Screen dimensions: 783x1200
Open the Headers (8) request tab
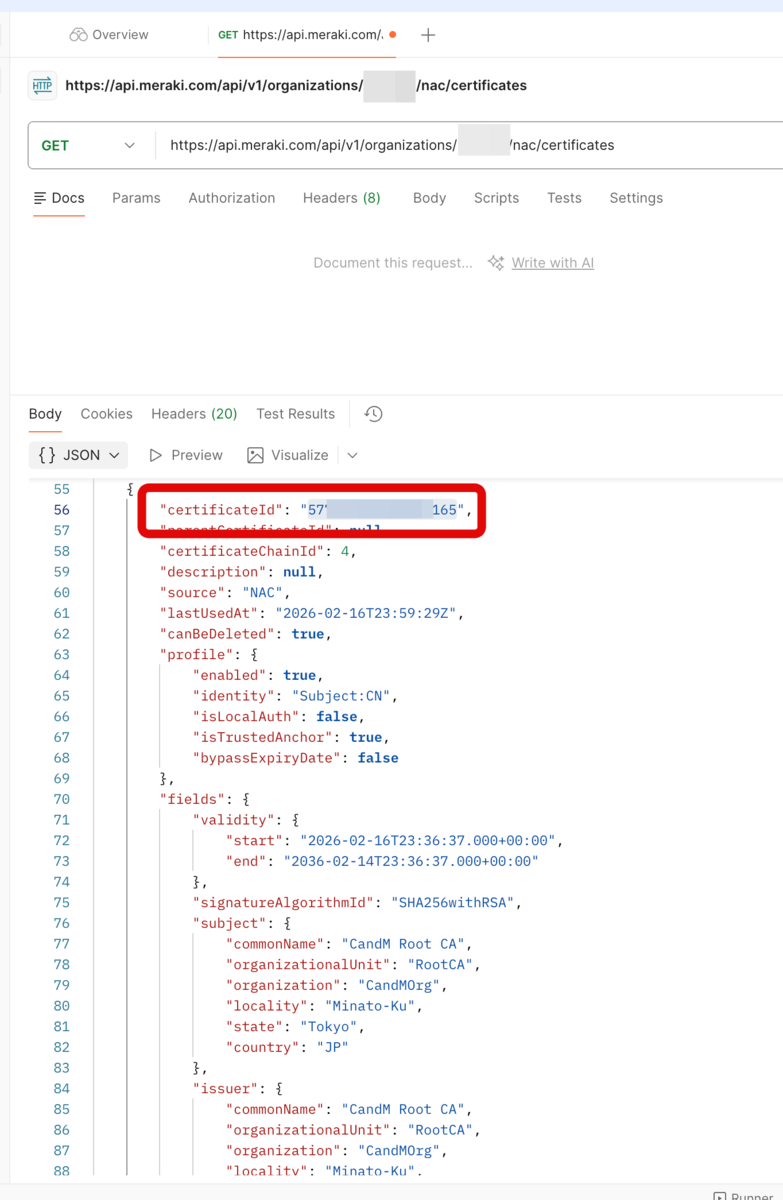point(342,198)
